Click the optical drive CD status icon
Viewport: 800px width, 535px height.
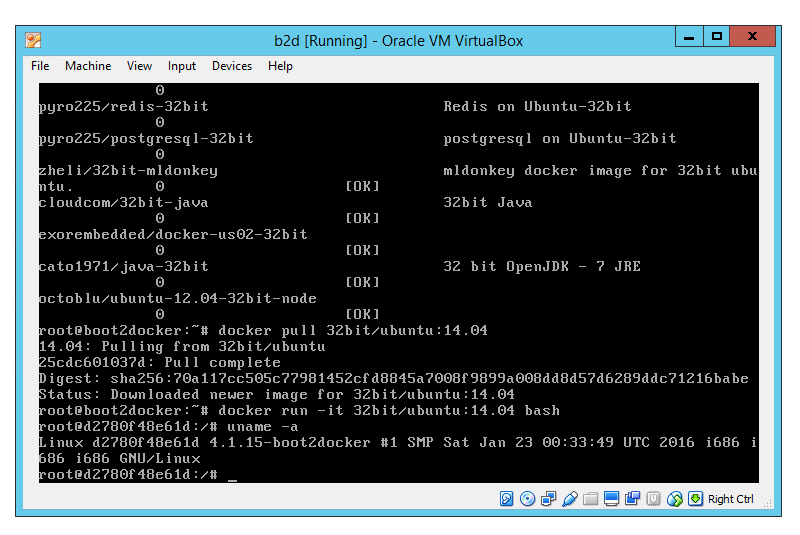pos(527,498)
